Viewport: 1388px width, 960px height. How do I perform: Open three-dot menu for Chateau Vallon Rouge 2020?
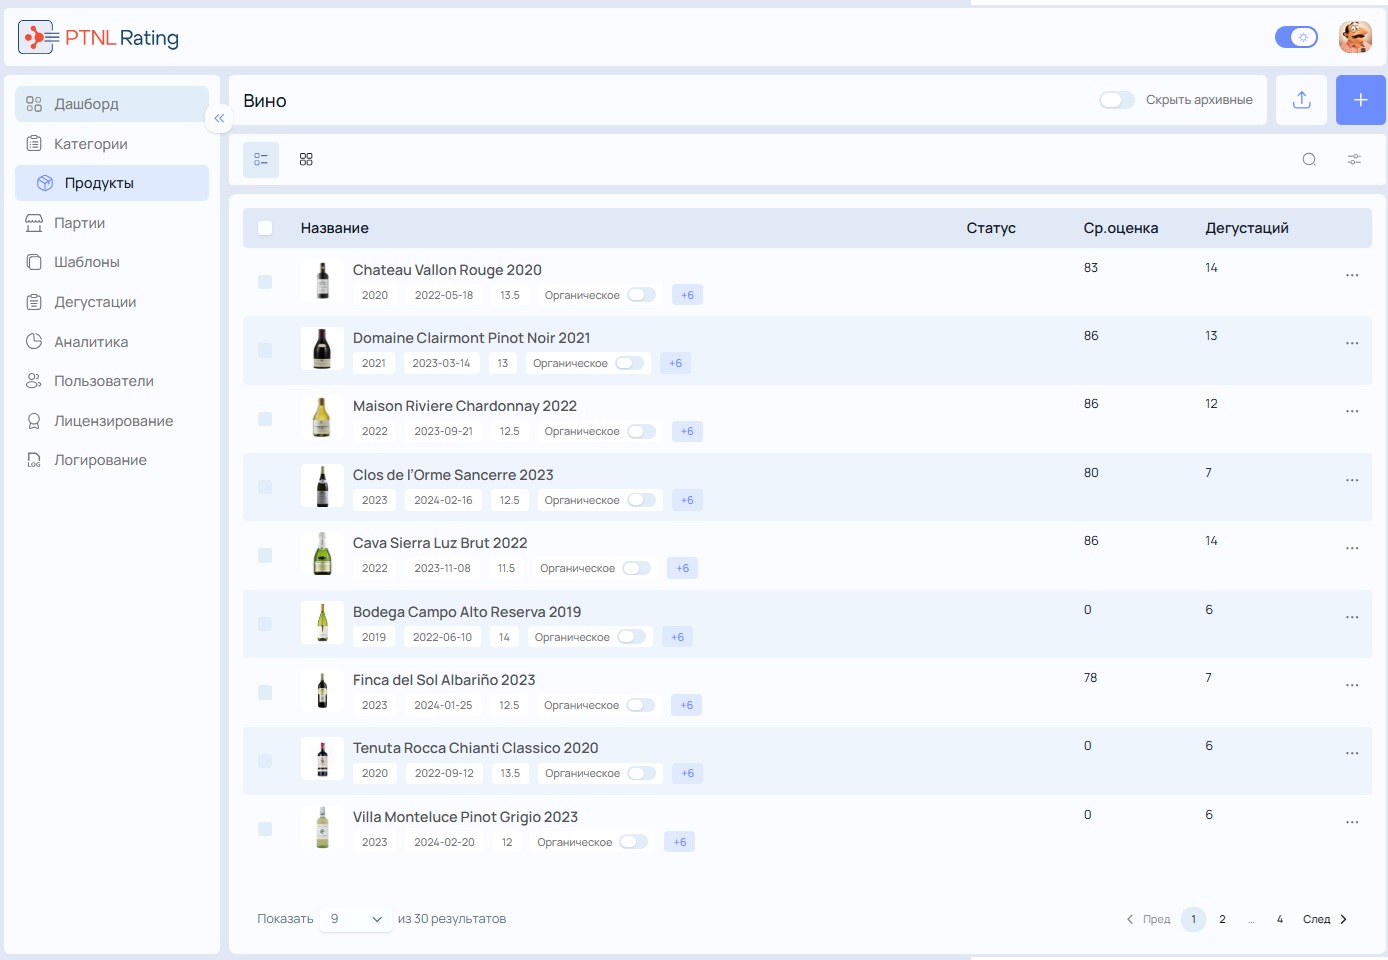tap(1352, 275)
